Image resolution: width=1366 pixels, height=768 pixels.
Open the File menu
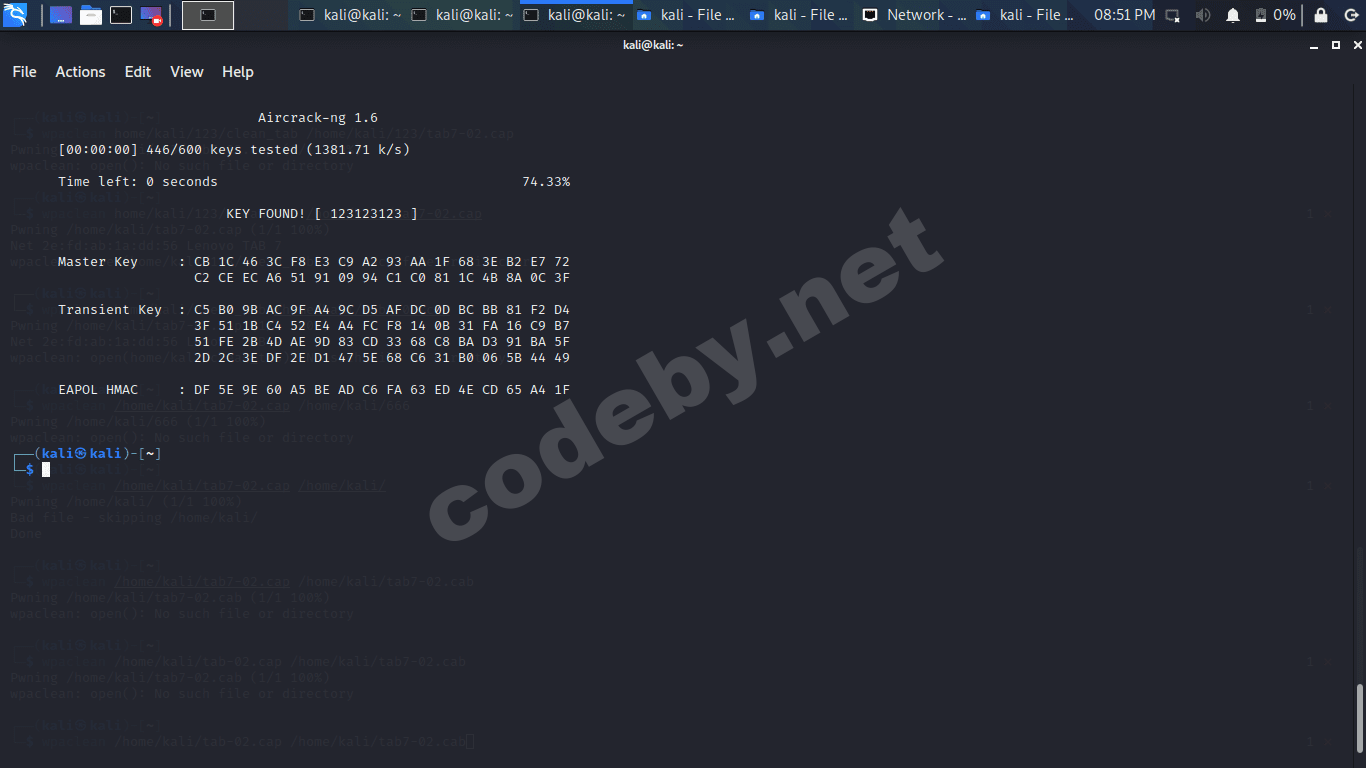click(24, 71)
